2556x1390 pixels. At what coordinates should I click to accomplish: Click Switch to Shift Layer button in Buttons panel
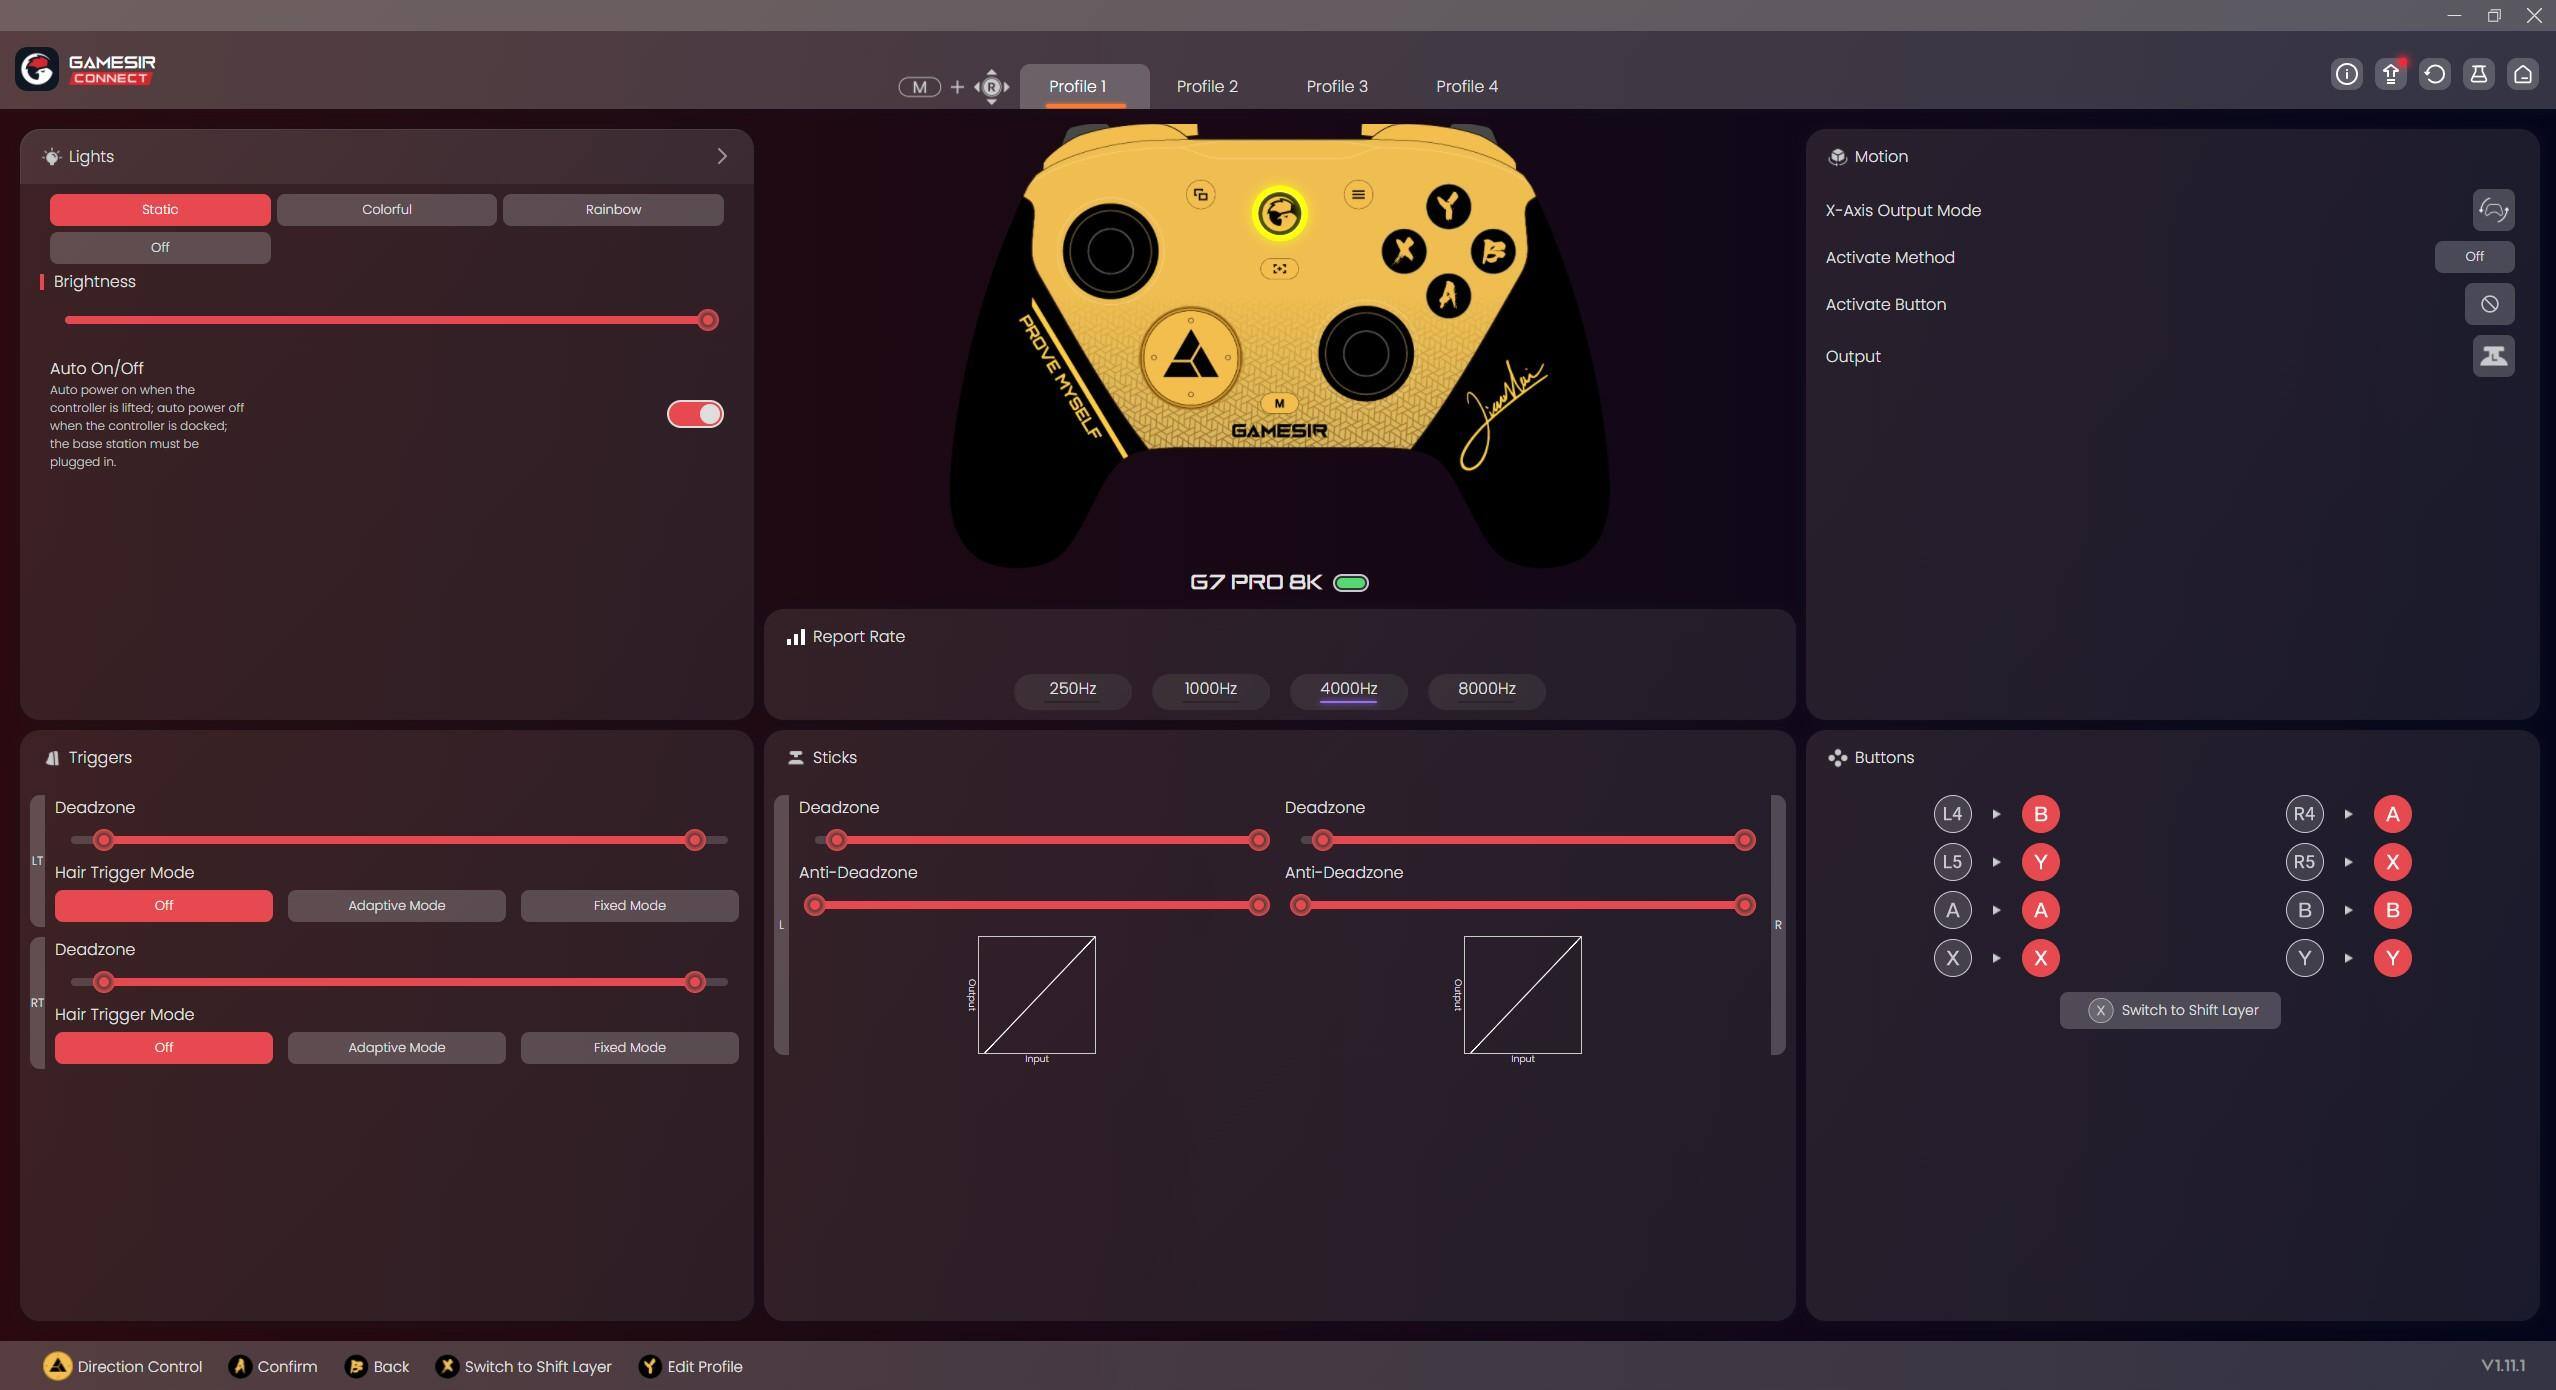pos(2169,1010)
